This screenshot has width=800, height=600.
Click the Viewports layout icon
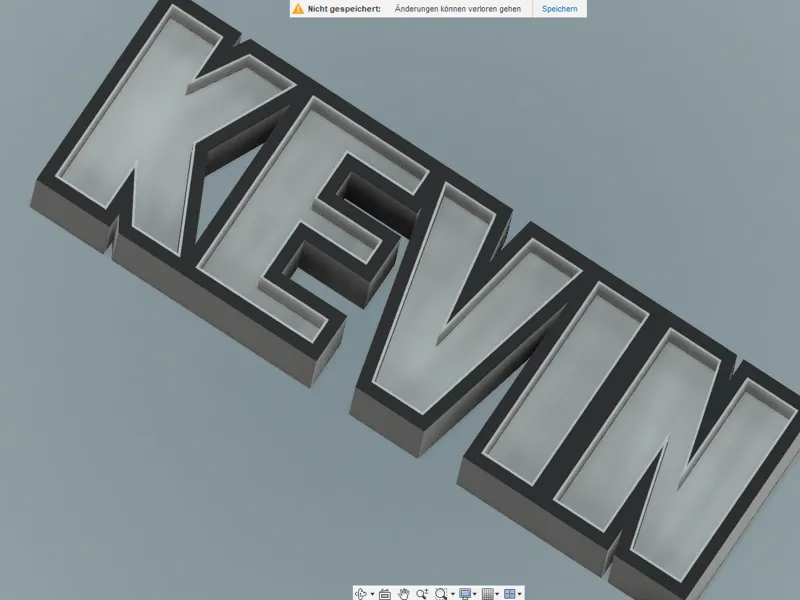pos(510,594)
